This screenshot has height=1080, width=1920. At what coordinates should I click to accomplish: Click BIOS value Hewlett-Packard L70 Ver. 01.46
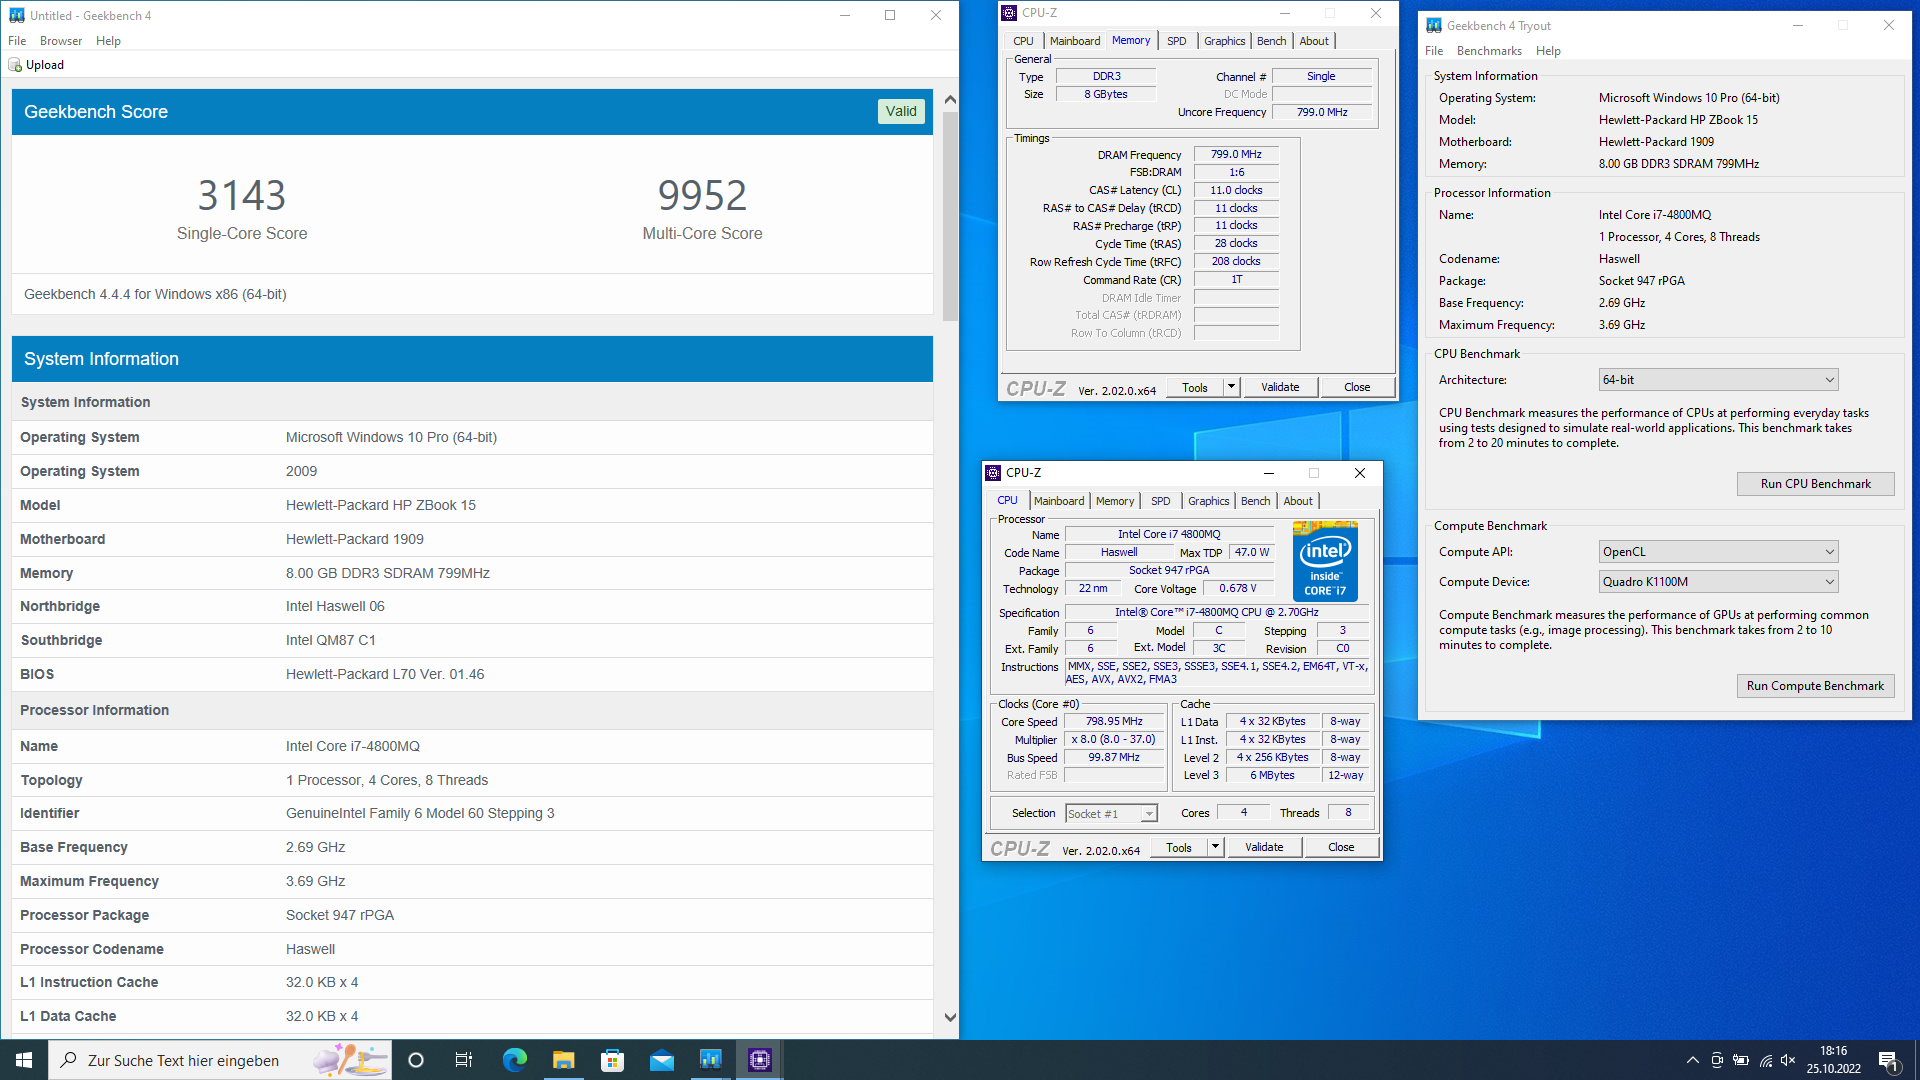click(385, 675)
